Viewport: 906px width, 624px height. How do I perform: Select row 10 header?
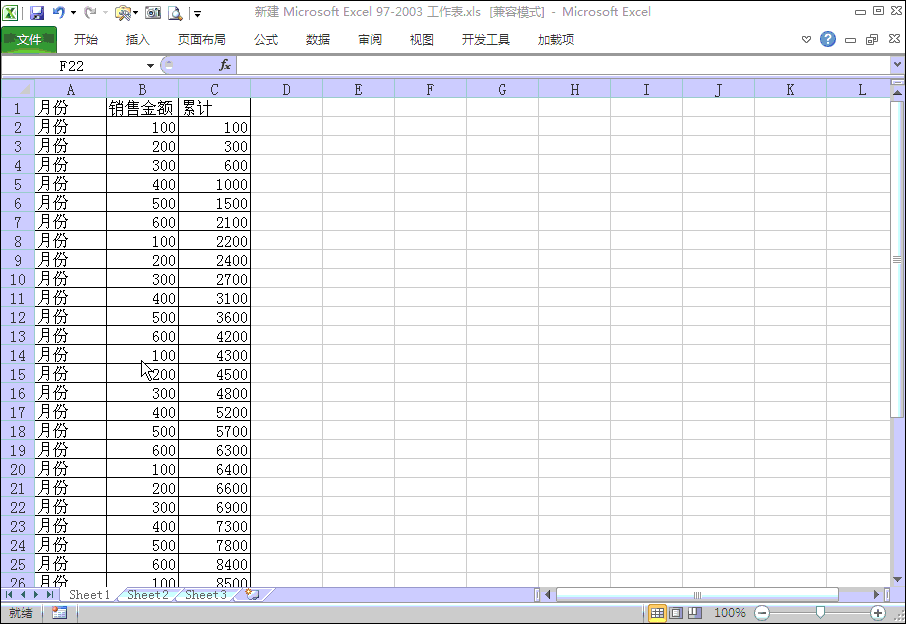[x=18, y=280]
